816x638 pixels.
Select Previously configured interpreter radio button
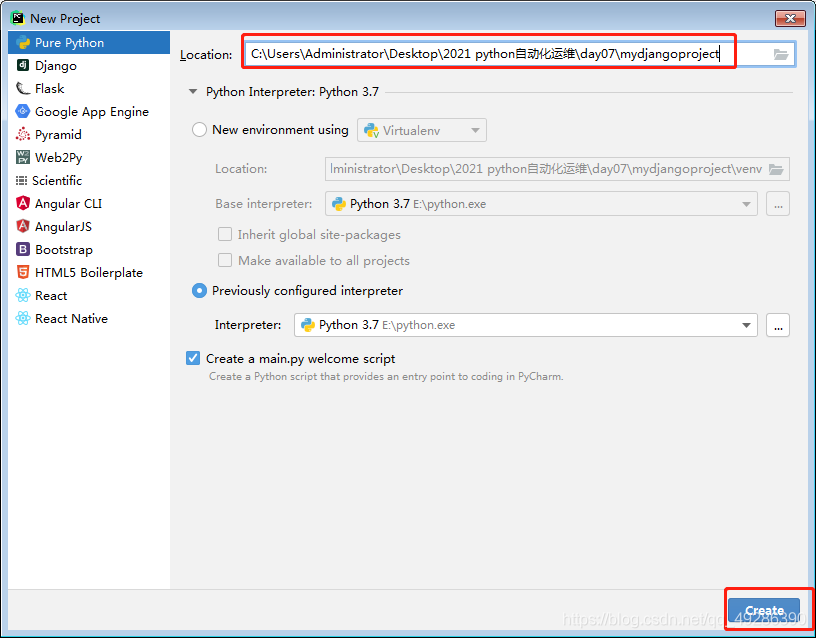pyautogui.click(x=199, y=290)
